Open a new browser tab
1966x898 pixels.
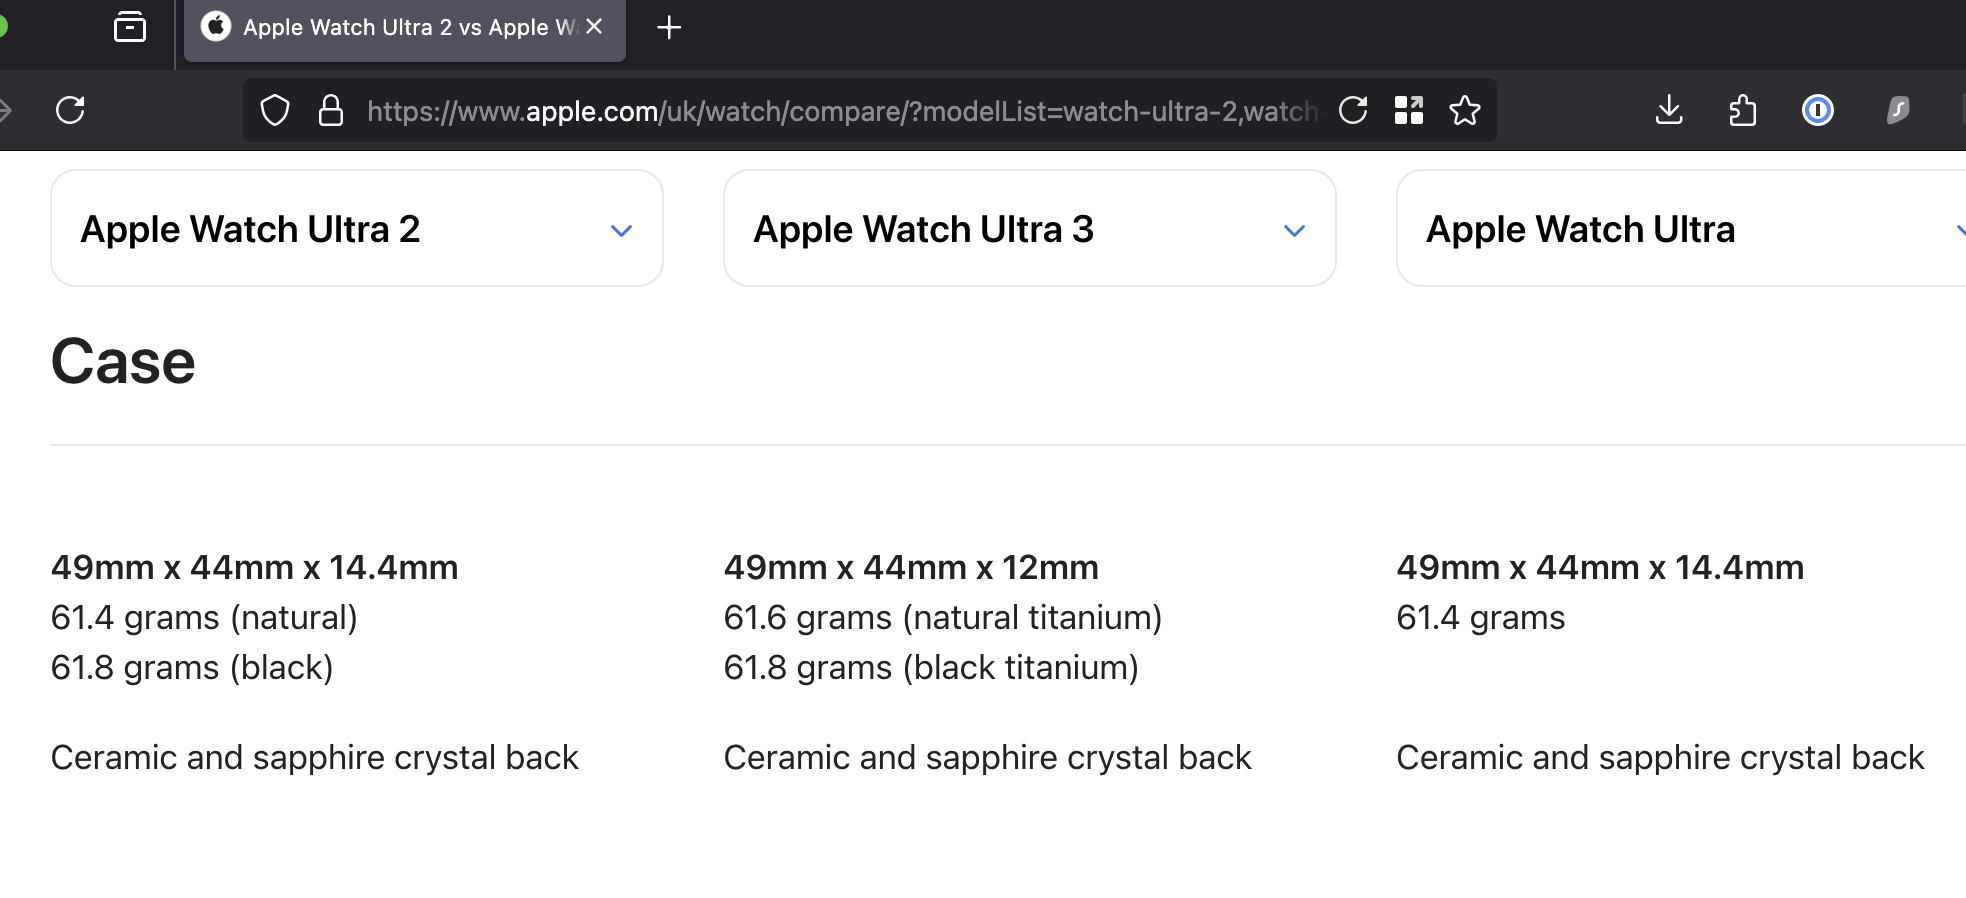click(x=669, y=27)
